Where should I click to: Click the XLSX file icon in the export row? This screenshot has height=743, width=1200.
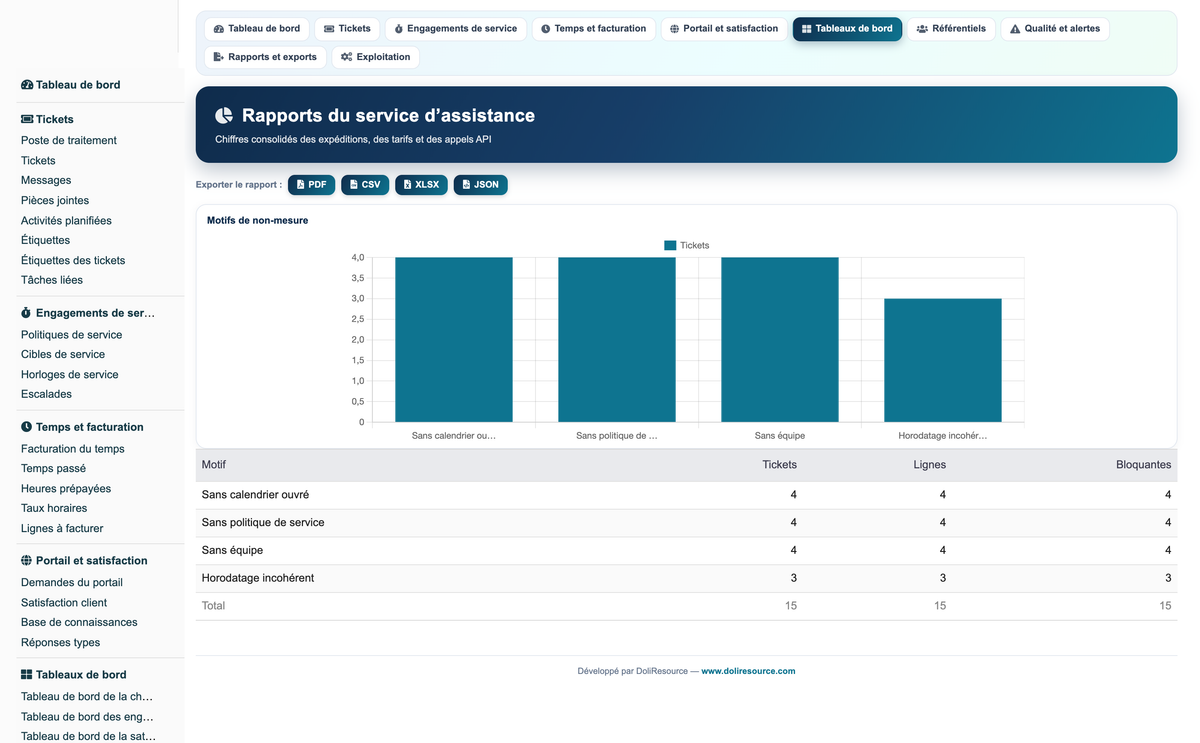point(408,185)
